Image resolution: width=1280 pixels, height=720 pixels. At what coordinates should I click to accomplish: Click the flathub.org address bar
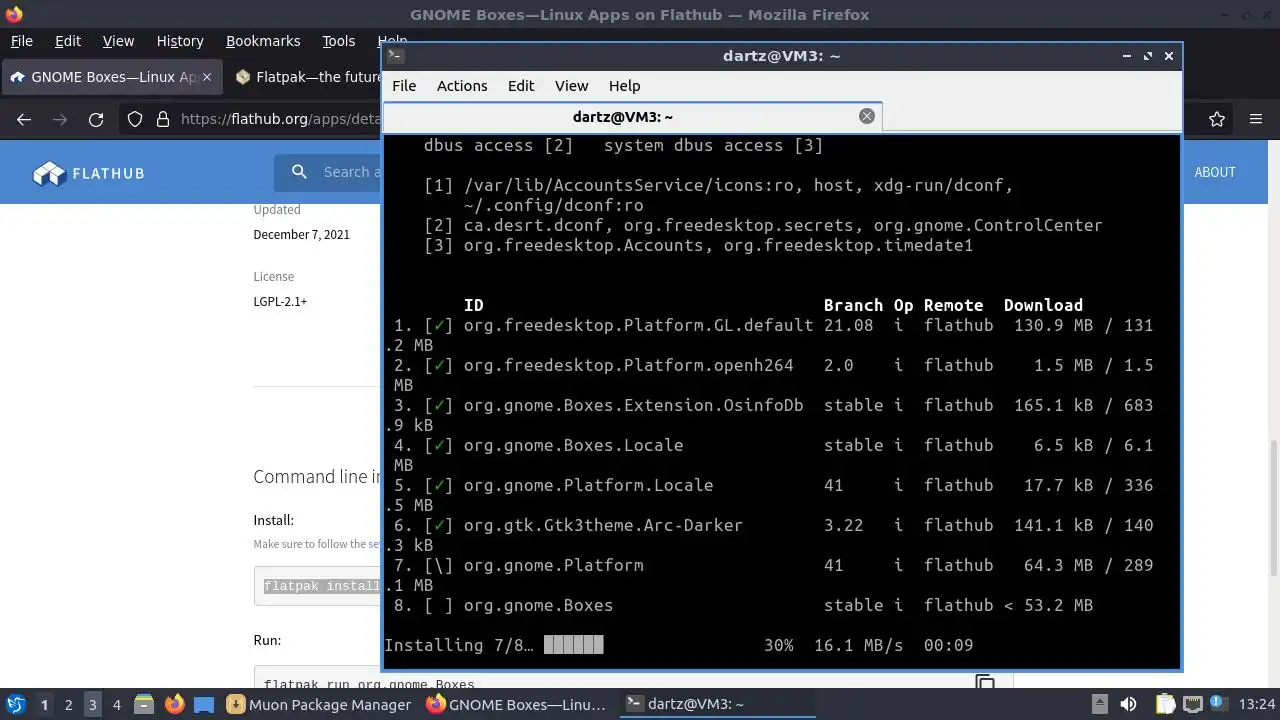click(280, 119)
